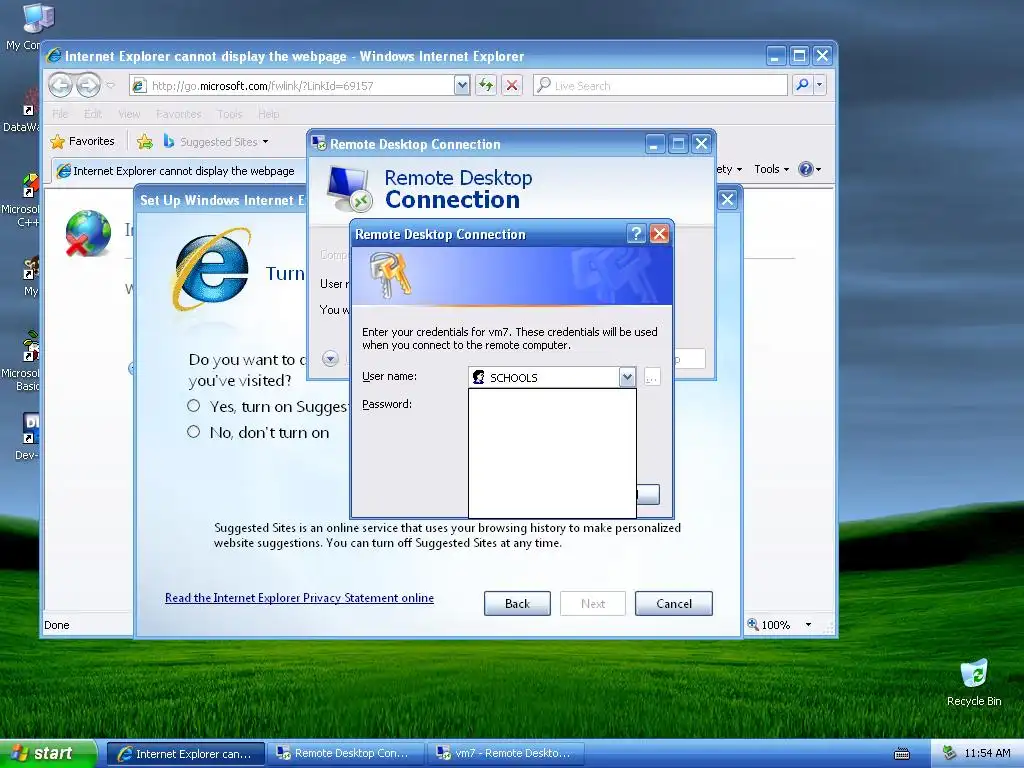Click the red Stop icon in IE toolbar
Screen dimensions: 1024x768
pyautogui.click(x=512, y=85)
